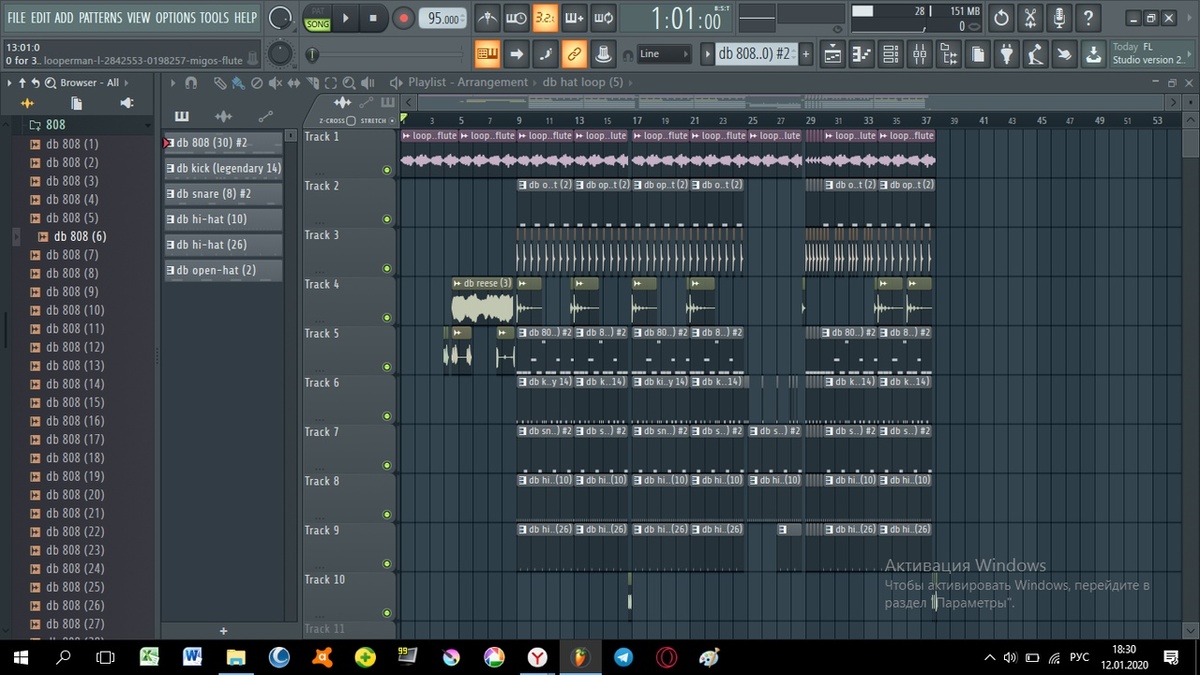This screenshot has width=1200, height=675.
Task: Open the Piano roll view icon
Action: (x=862, y=54)
